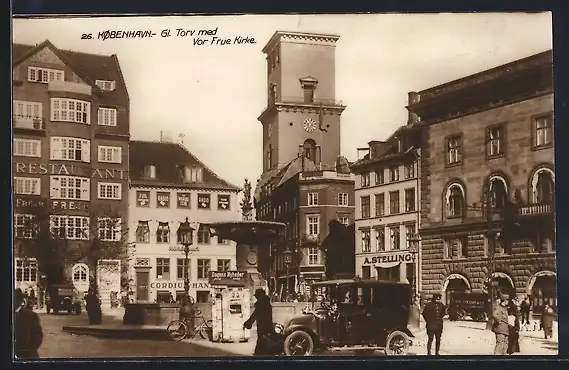The height and width of the screenshot is (370, 569).
Task: Click the pedestrian in dark coat walking
Action: [x=262, y=322]
